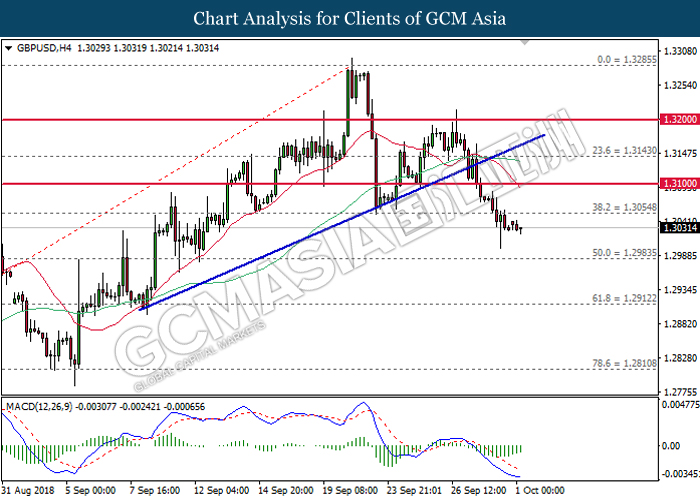The width and height of the screenshot is (700, 500).
Task: Click the MACD scale value 0.00
Action: point(671,446)
